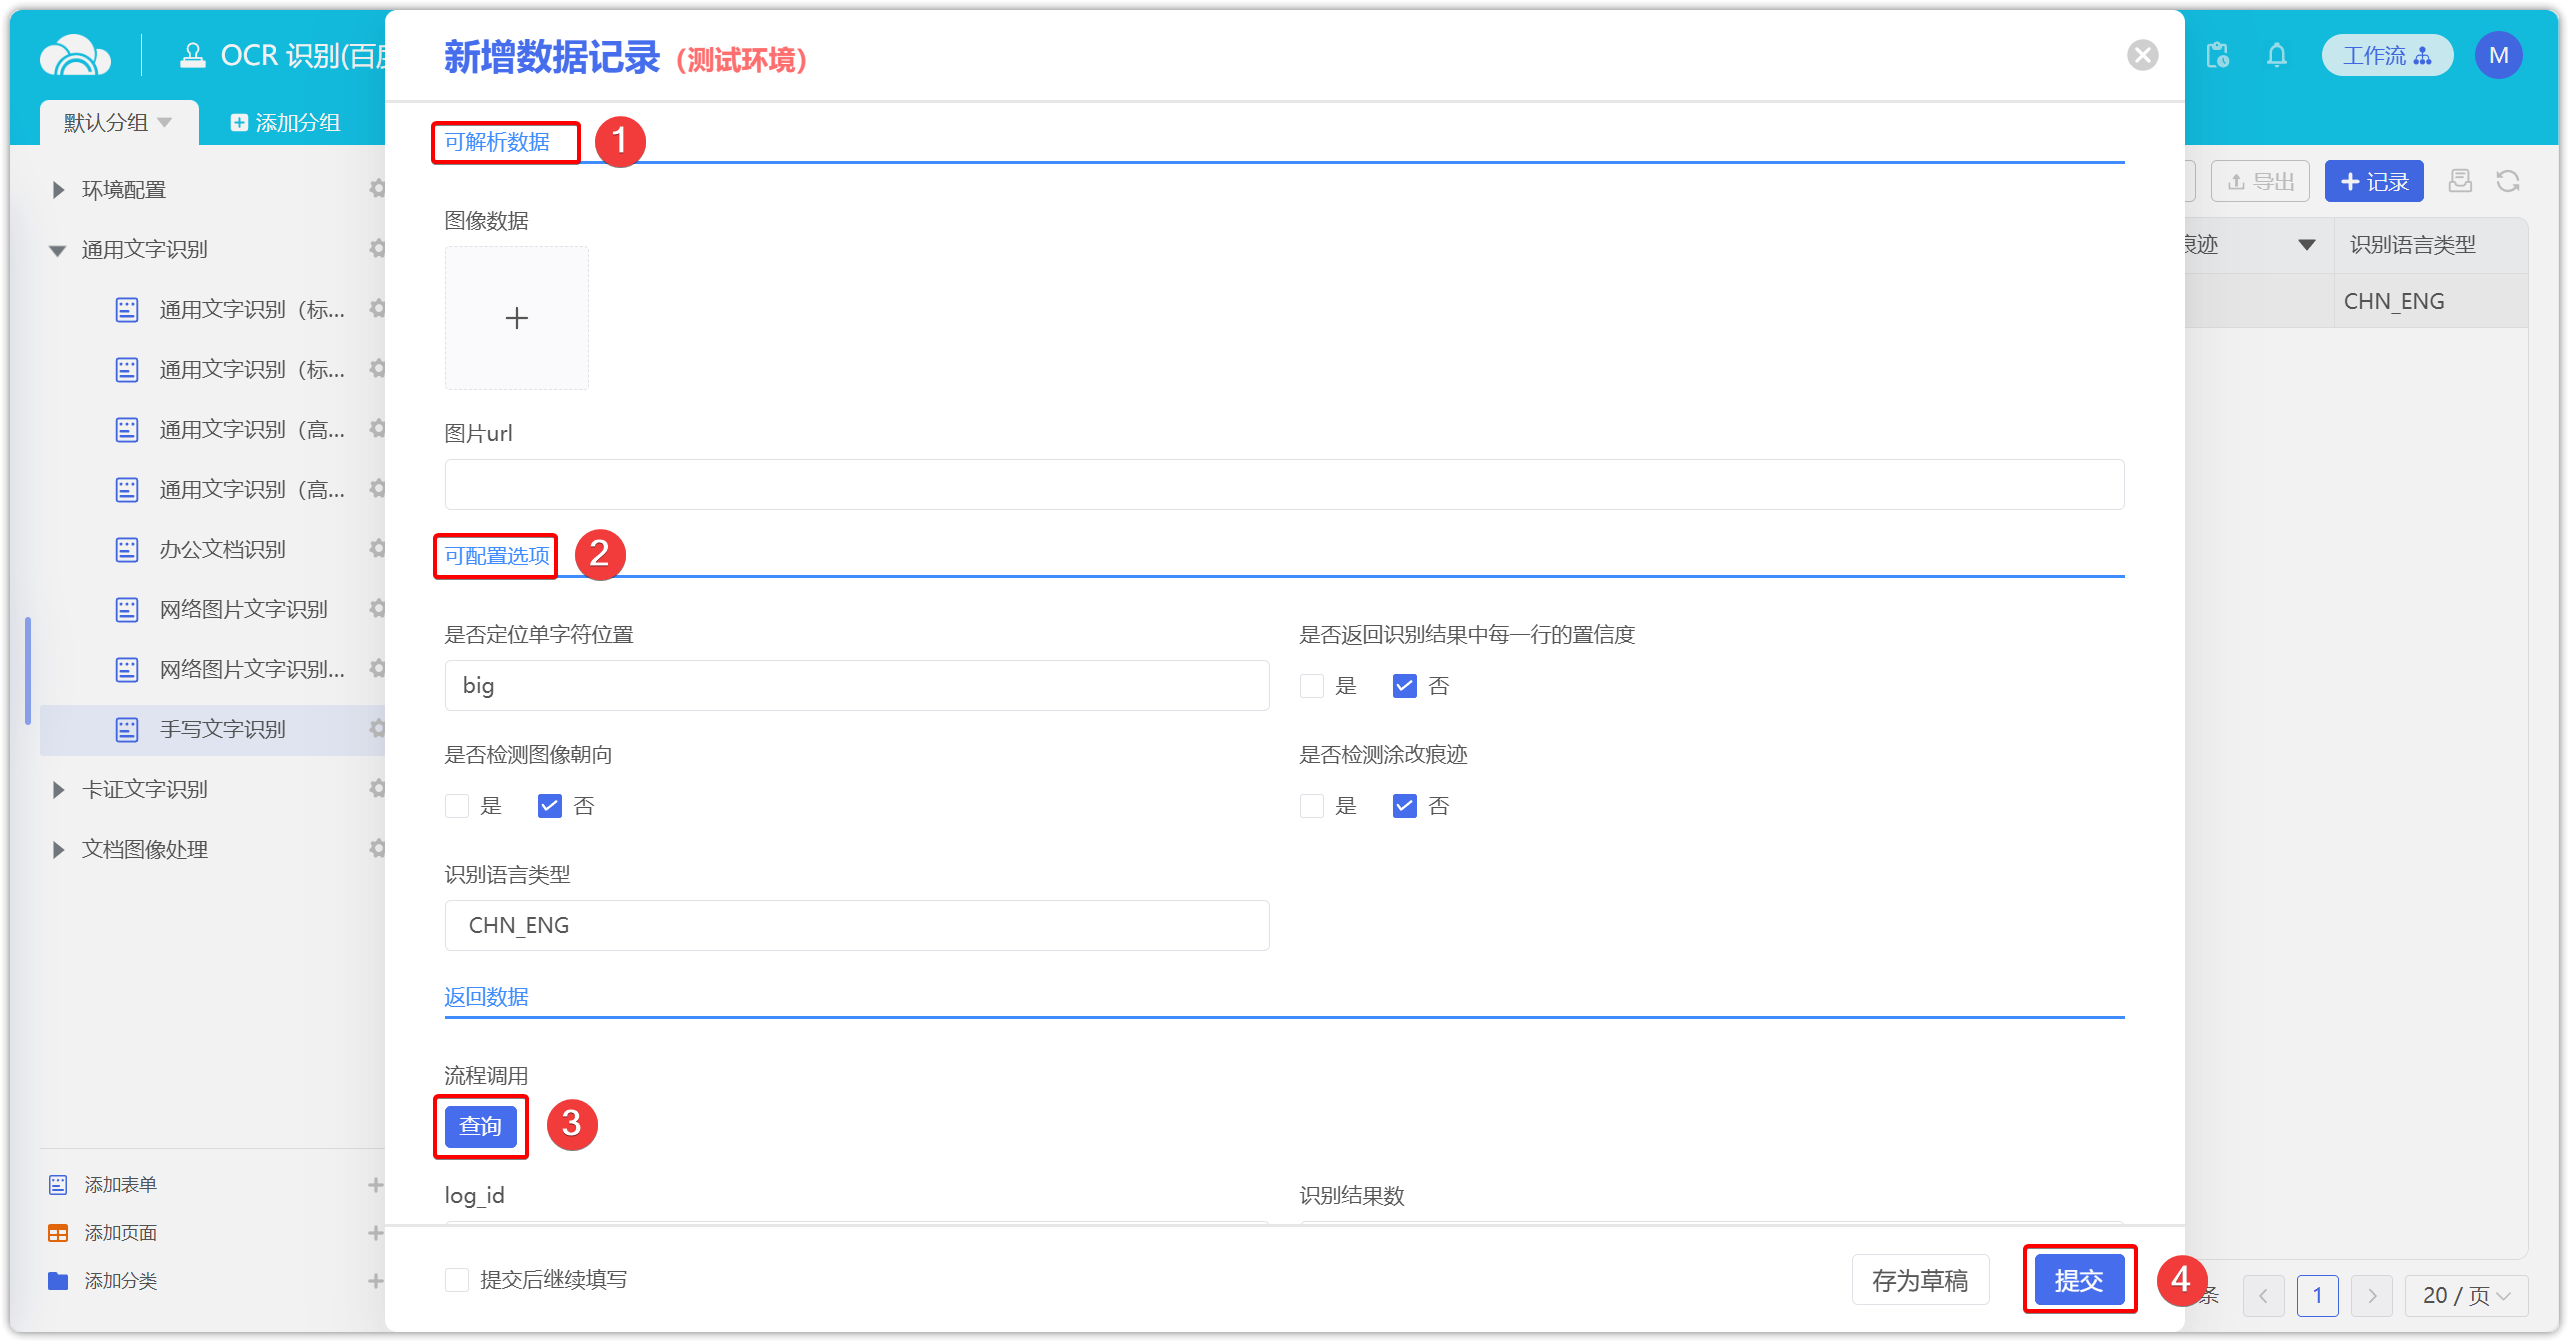This screenshot has height=1342, width=2569.
Task: Click the OCR stamp icon in header
Action: click(192, 55)
